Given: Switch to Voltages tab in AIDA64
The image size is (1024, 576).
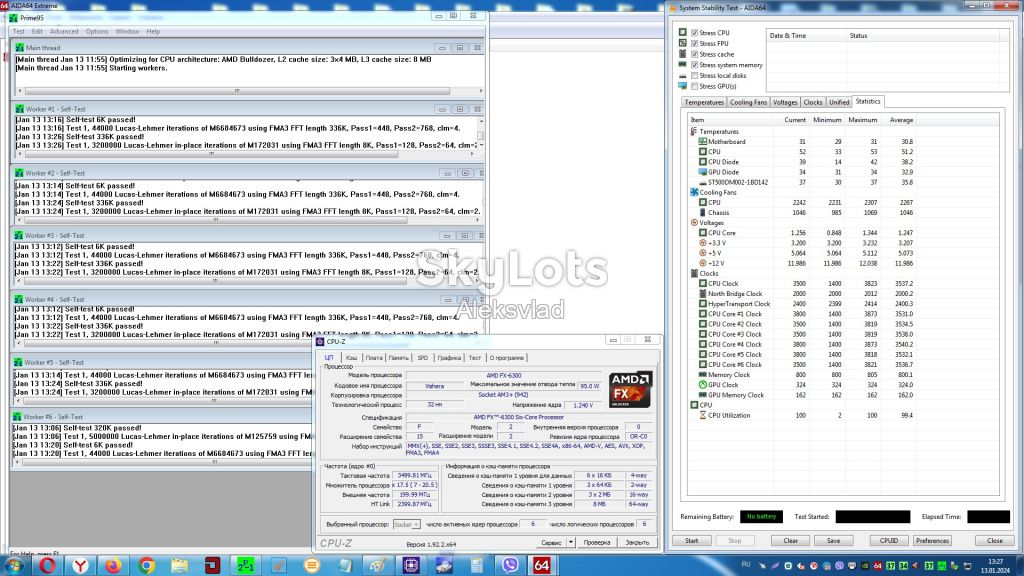Looking at the screenshot, I should point(785,103).
